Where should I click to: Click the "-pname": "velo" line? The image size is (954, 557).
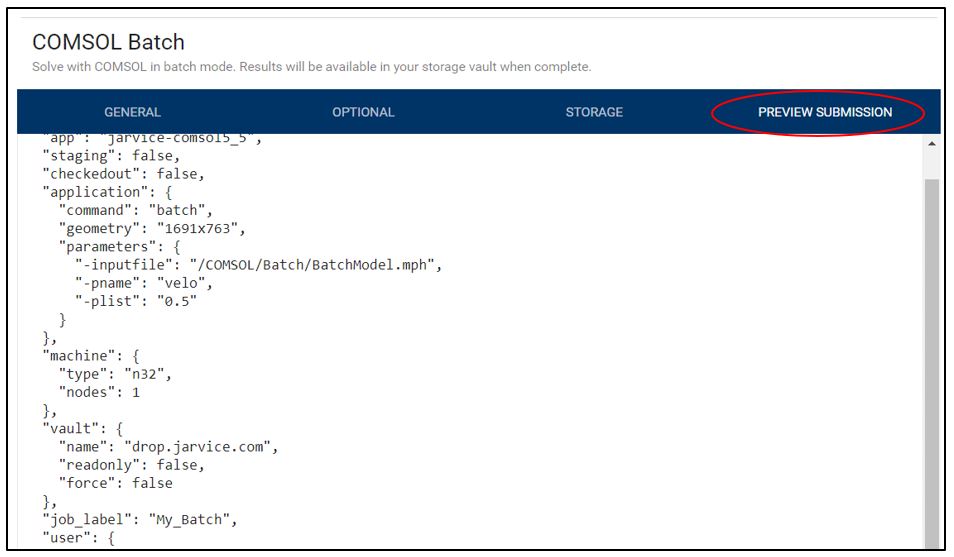point(144,283)
